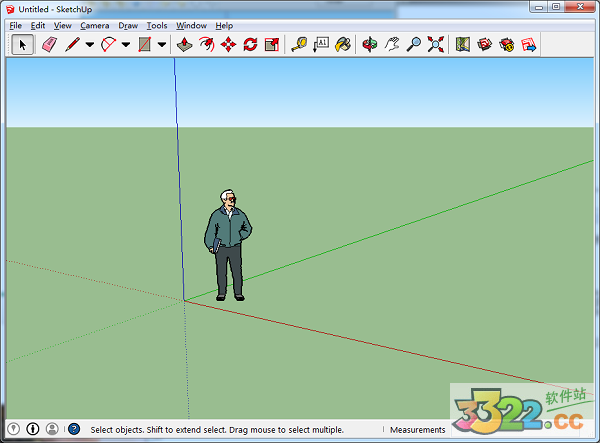Screen dimensions: 600x443
Task: Open the Draw menu
Action: 128,26
